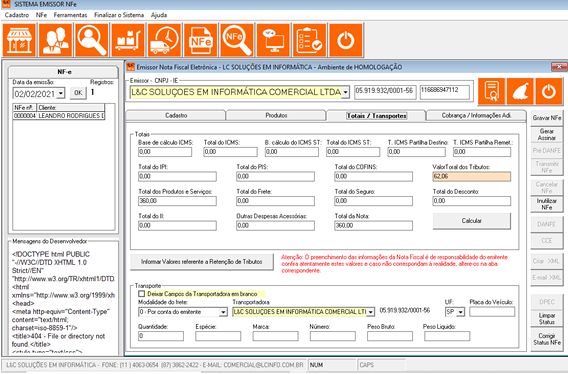Click Informar Valores referente a Retenção button

(202, 262)
